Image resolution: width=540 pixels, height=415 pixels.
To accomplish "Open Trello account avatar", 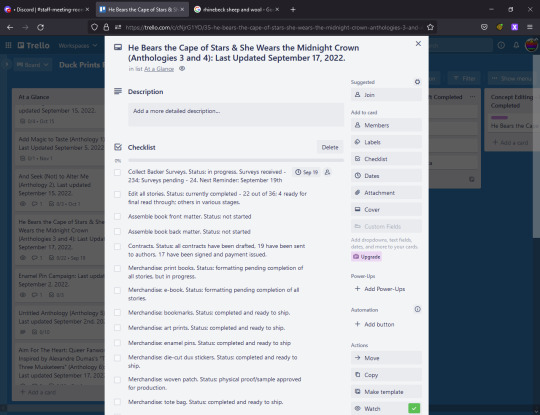I will pyautogui.click(x=532, y=45).
